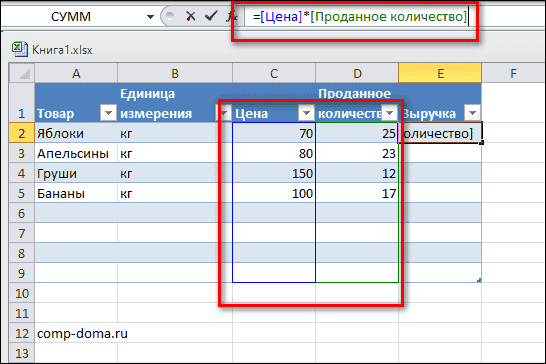Select the price cell with 80
546x364 pixels.
(274, 153)
